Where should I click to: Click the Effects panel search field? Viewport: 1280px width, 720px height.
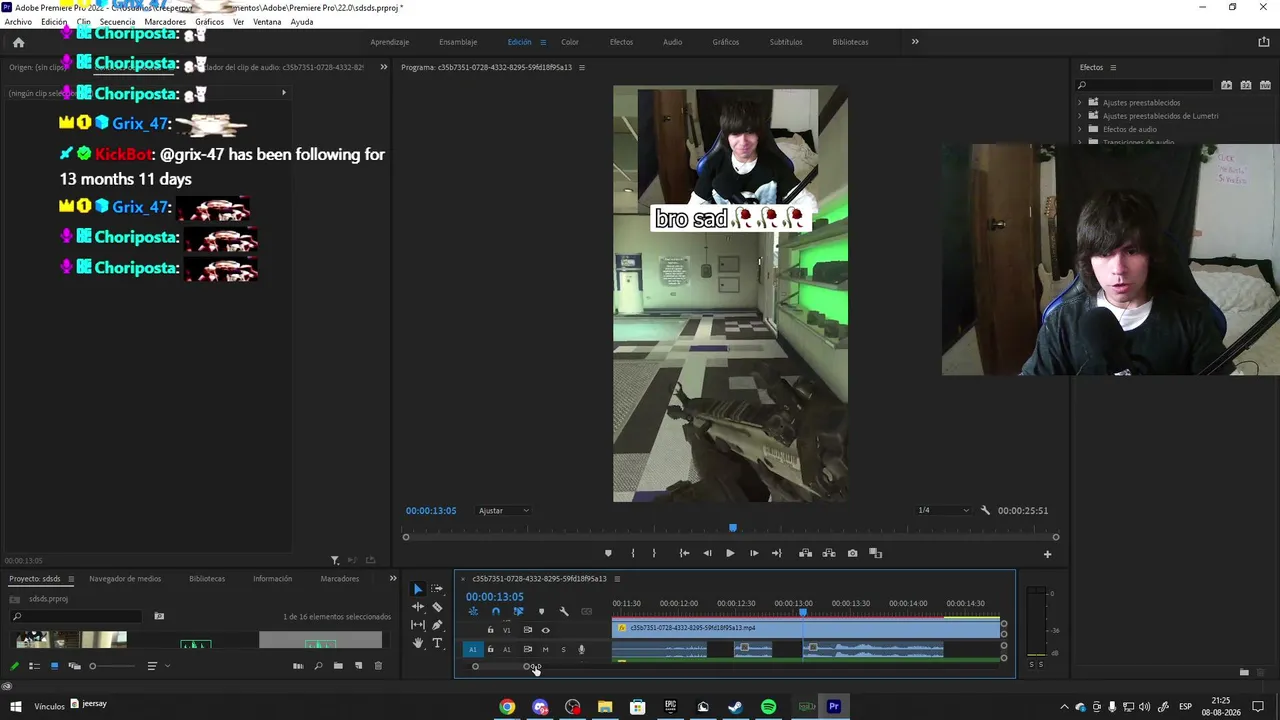pos(1144,85)
